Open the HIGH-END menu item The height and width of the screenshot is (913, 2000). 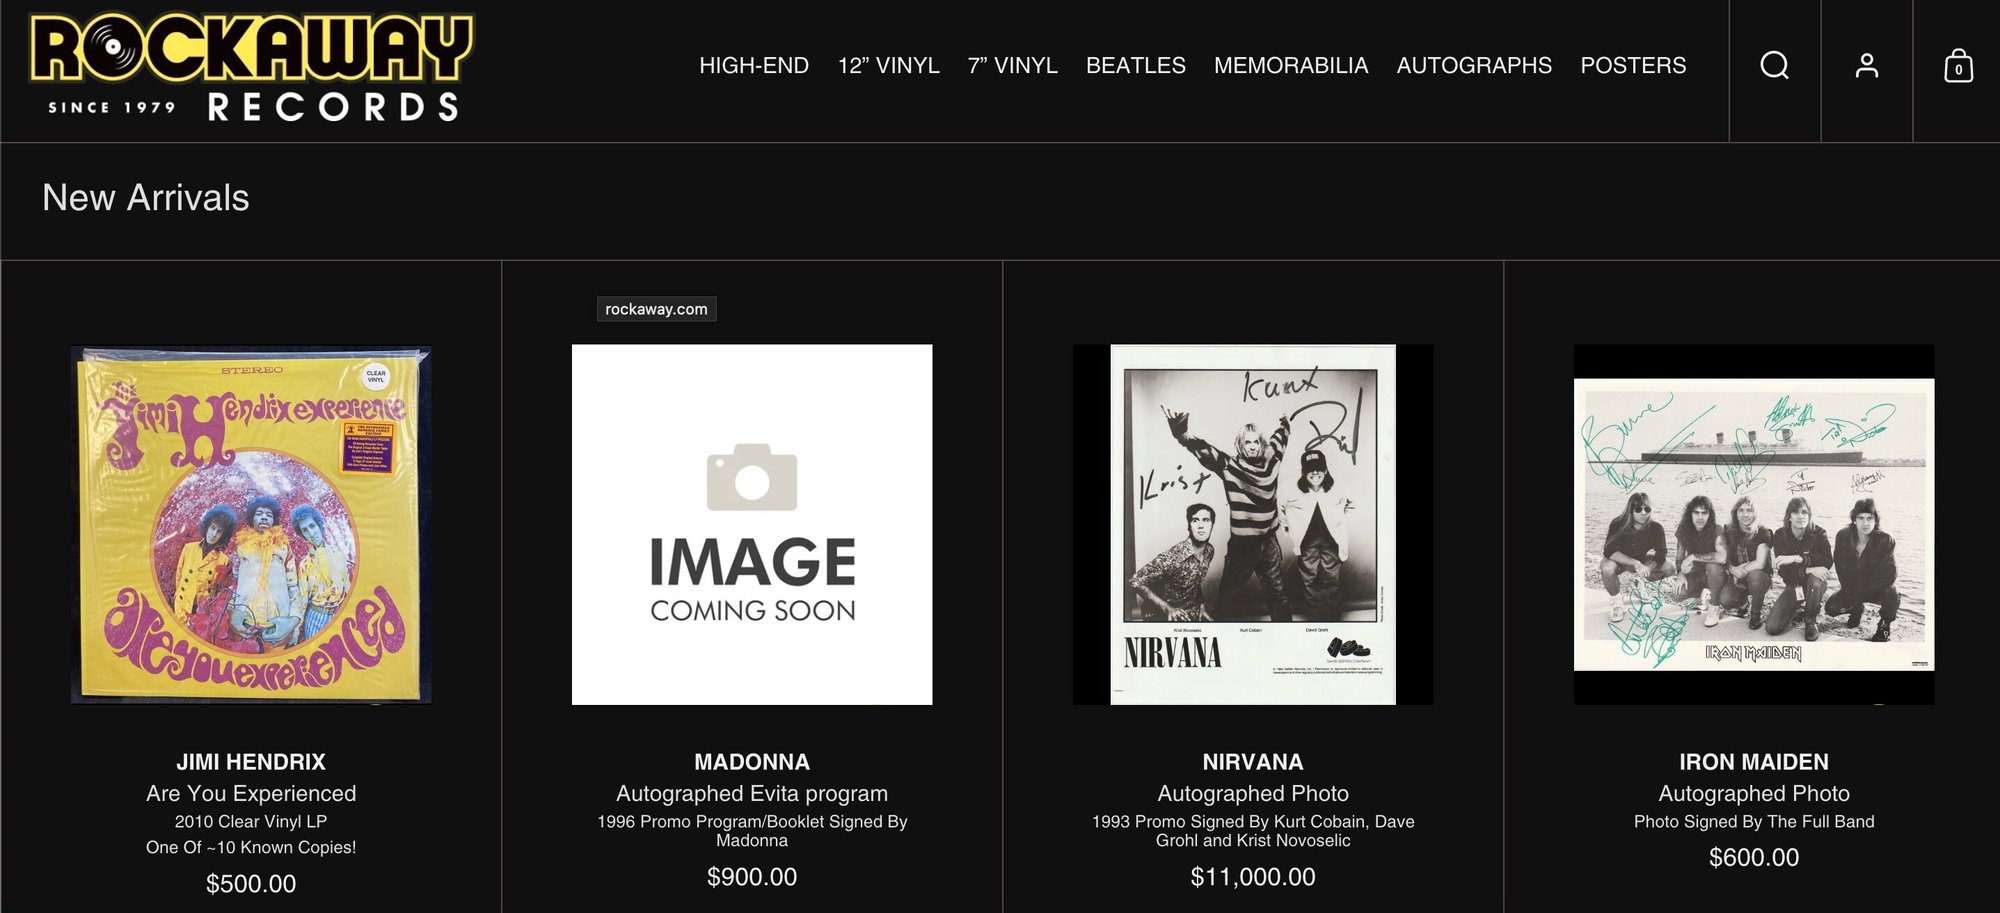tap(753, 66)
